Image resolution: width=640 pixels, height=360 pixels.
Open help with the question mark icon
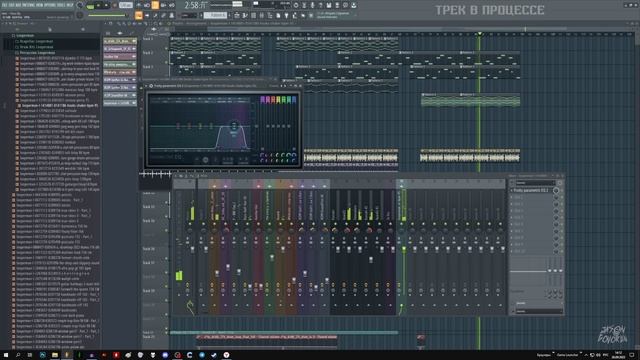click(320, 5)
